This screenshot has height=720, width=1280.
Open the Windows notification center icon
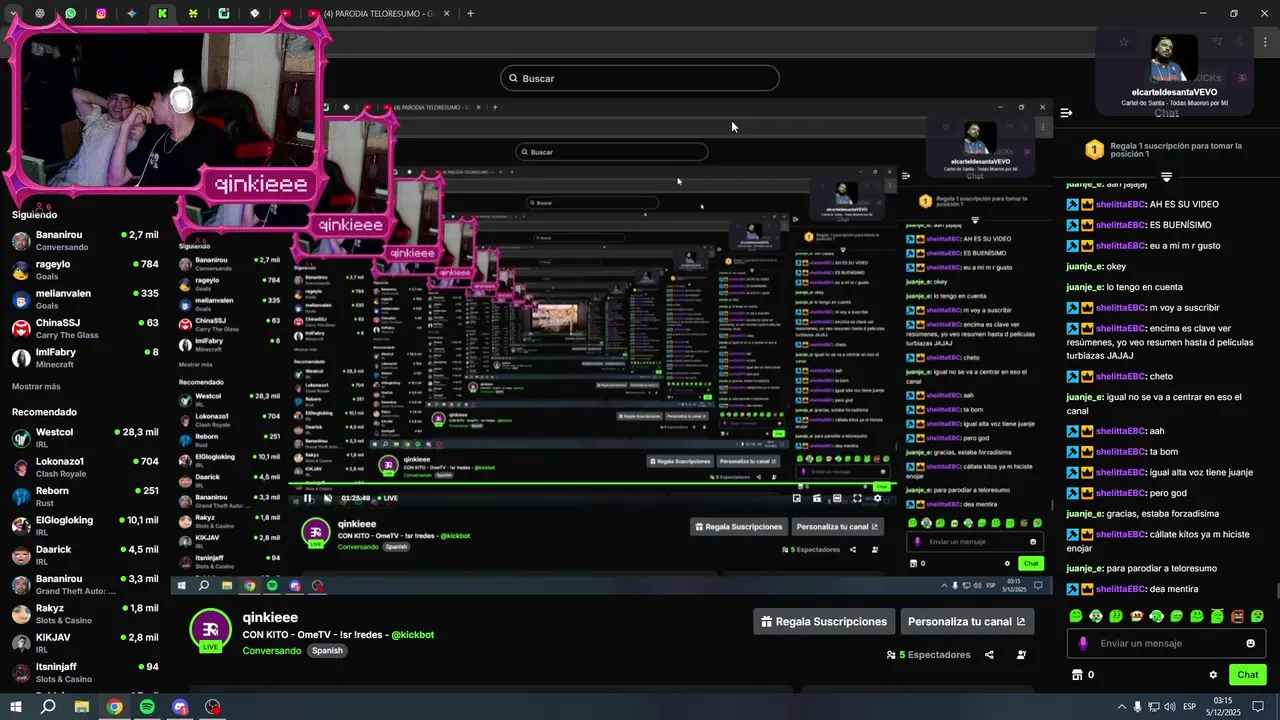pos(1258,707)
